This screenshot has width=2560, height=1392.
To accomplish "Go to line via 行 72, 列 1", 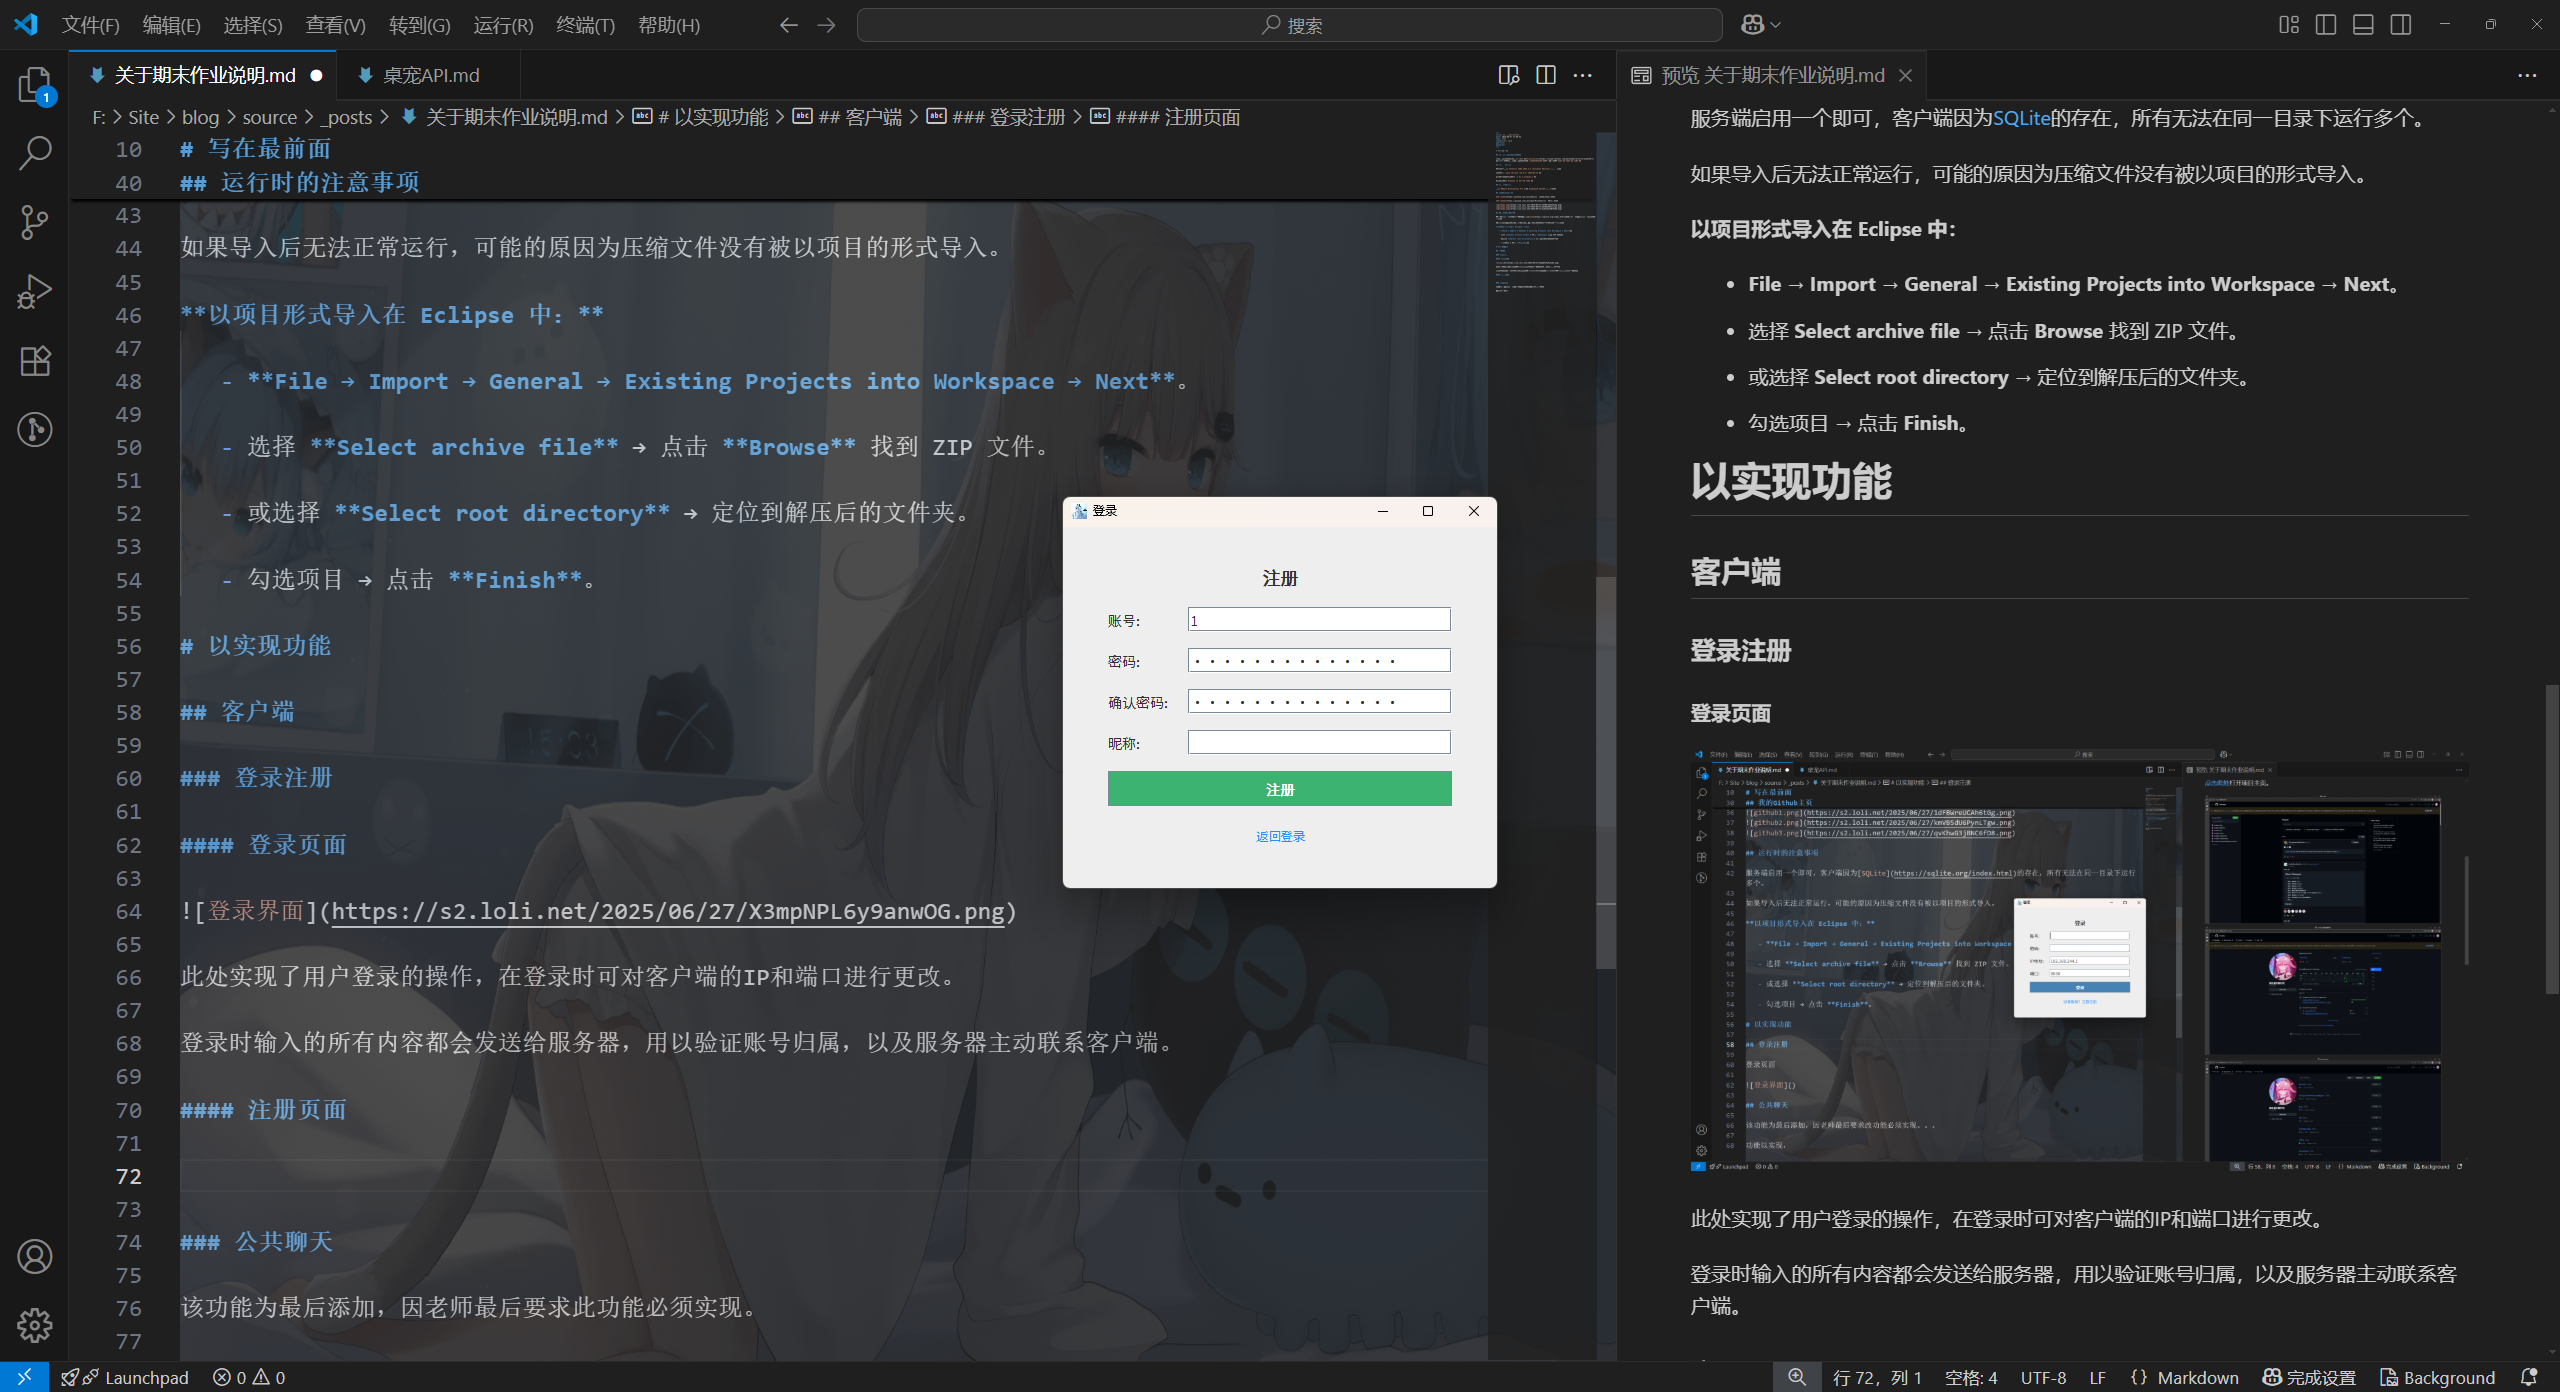I will (x=1877, y=1377).
